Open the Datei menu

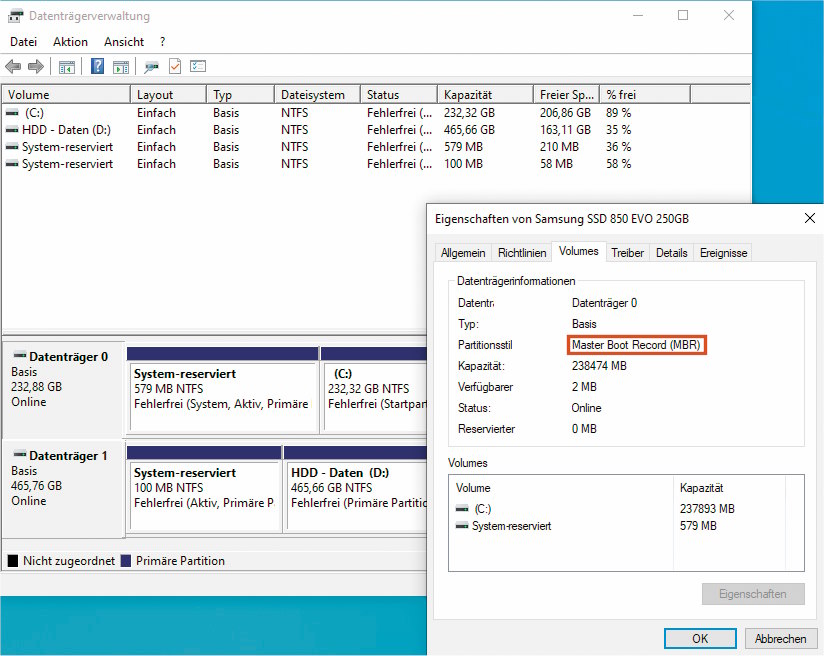point(24,42)
